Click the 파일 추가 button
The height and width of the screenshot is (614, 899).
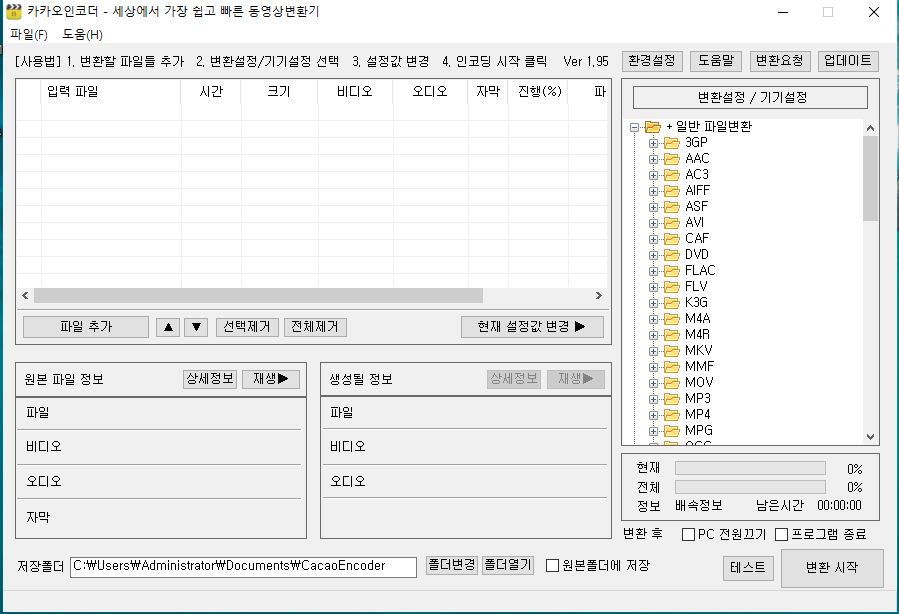[x=86, y=327]
